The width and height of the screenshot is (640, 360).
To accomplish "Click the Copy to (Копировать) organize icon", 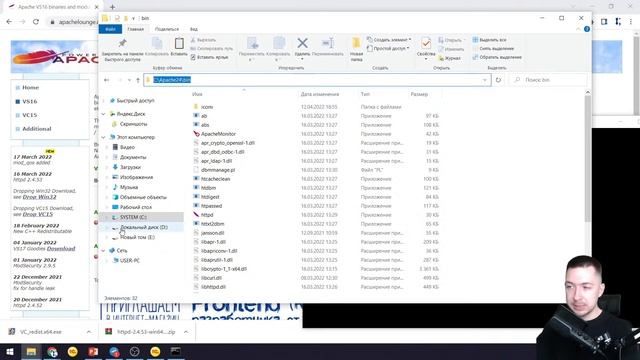I will pyautogui.click(x=279, y=43).
